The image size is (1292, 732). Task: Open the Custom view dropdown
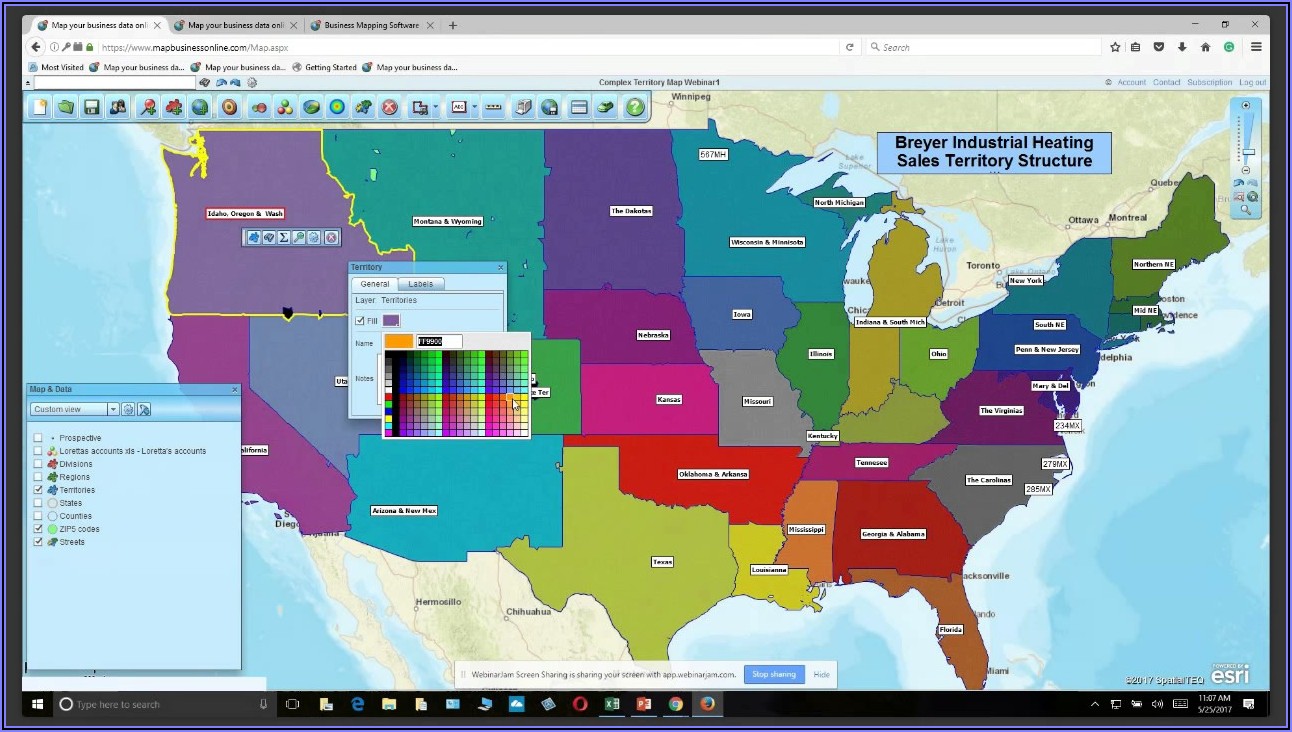[113, 409]
